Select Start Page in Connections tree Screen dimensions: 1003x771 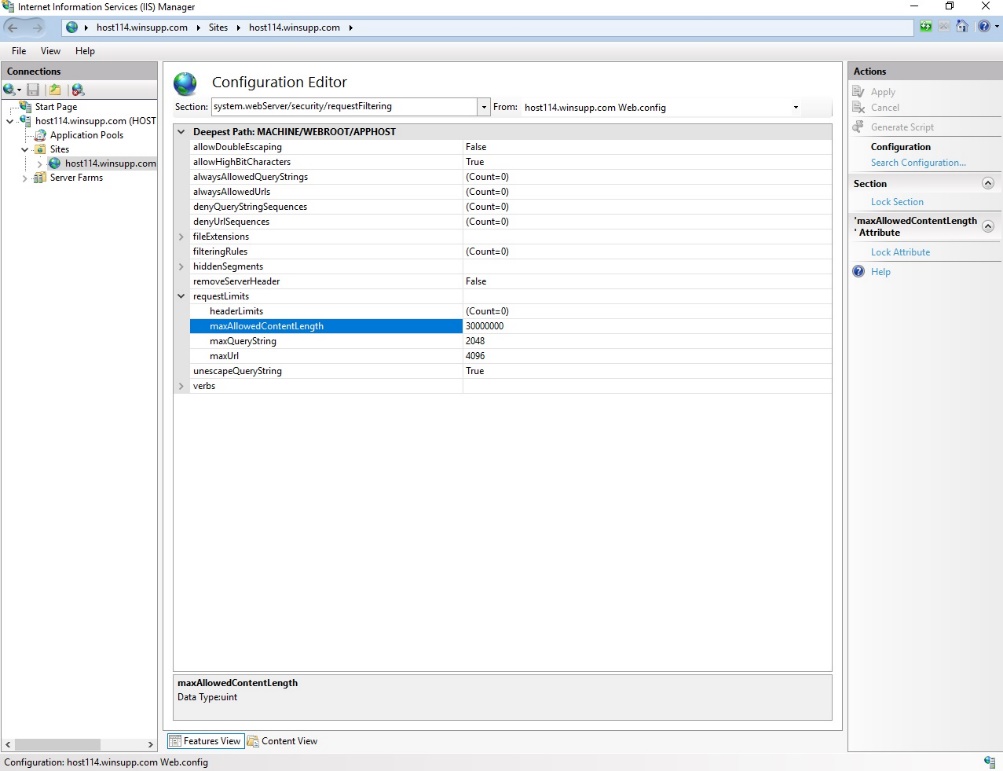(56, 107)
